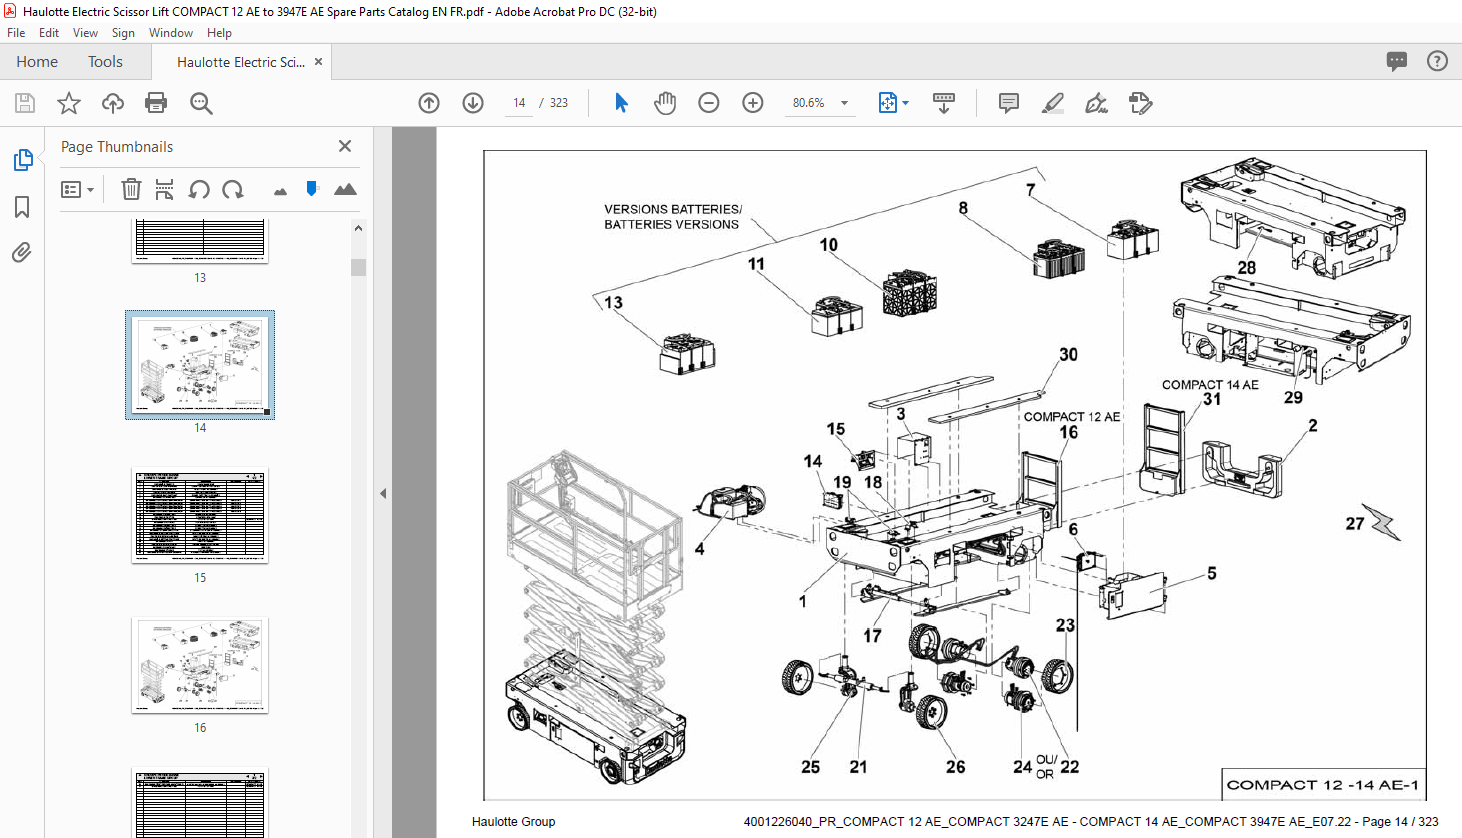This screenshot has width=1462, height=838.
Task: Select the page 14 thumbnail
Action: [x=200, y=364]
